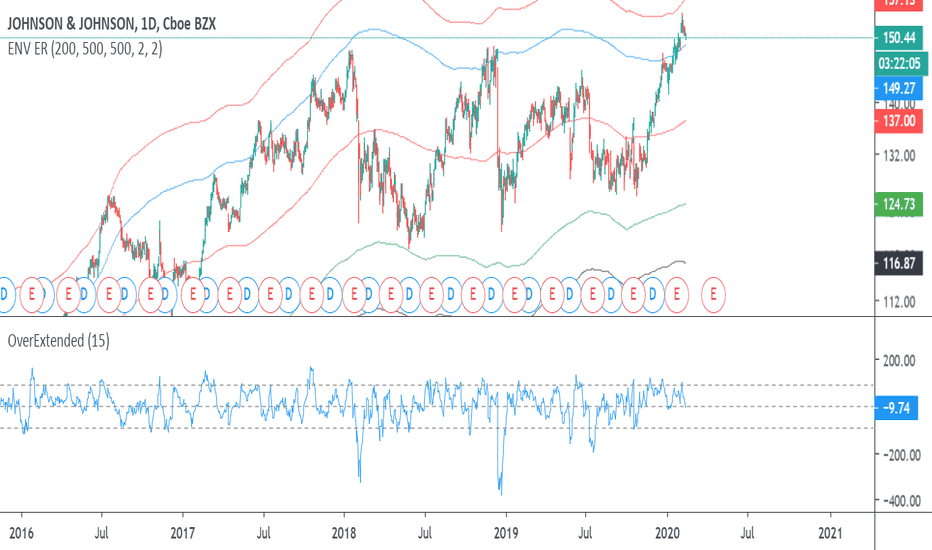Image resolution: width=932 pixels, height=550 pixels.
Task: Open the E earnings marker above 2017
Action: 192,294
